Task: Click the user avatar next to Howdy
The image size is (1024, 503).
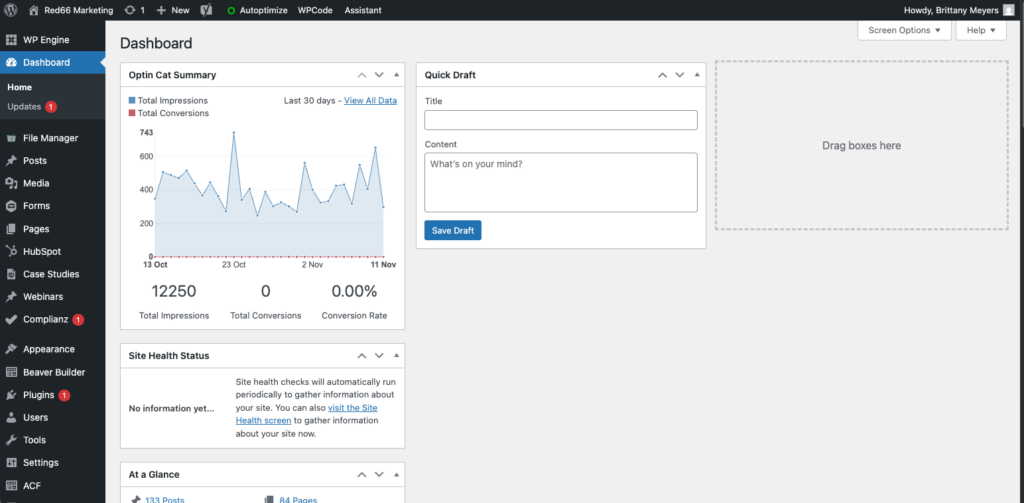Action: [1008, 10]
